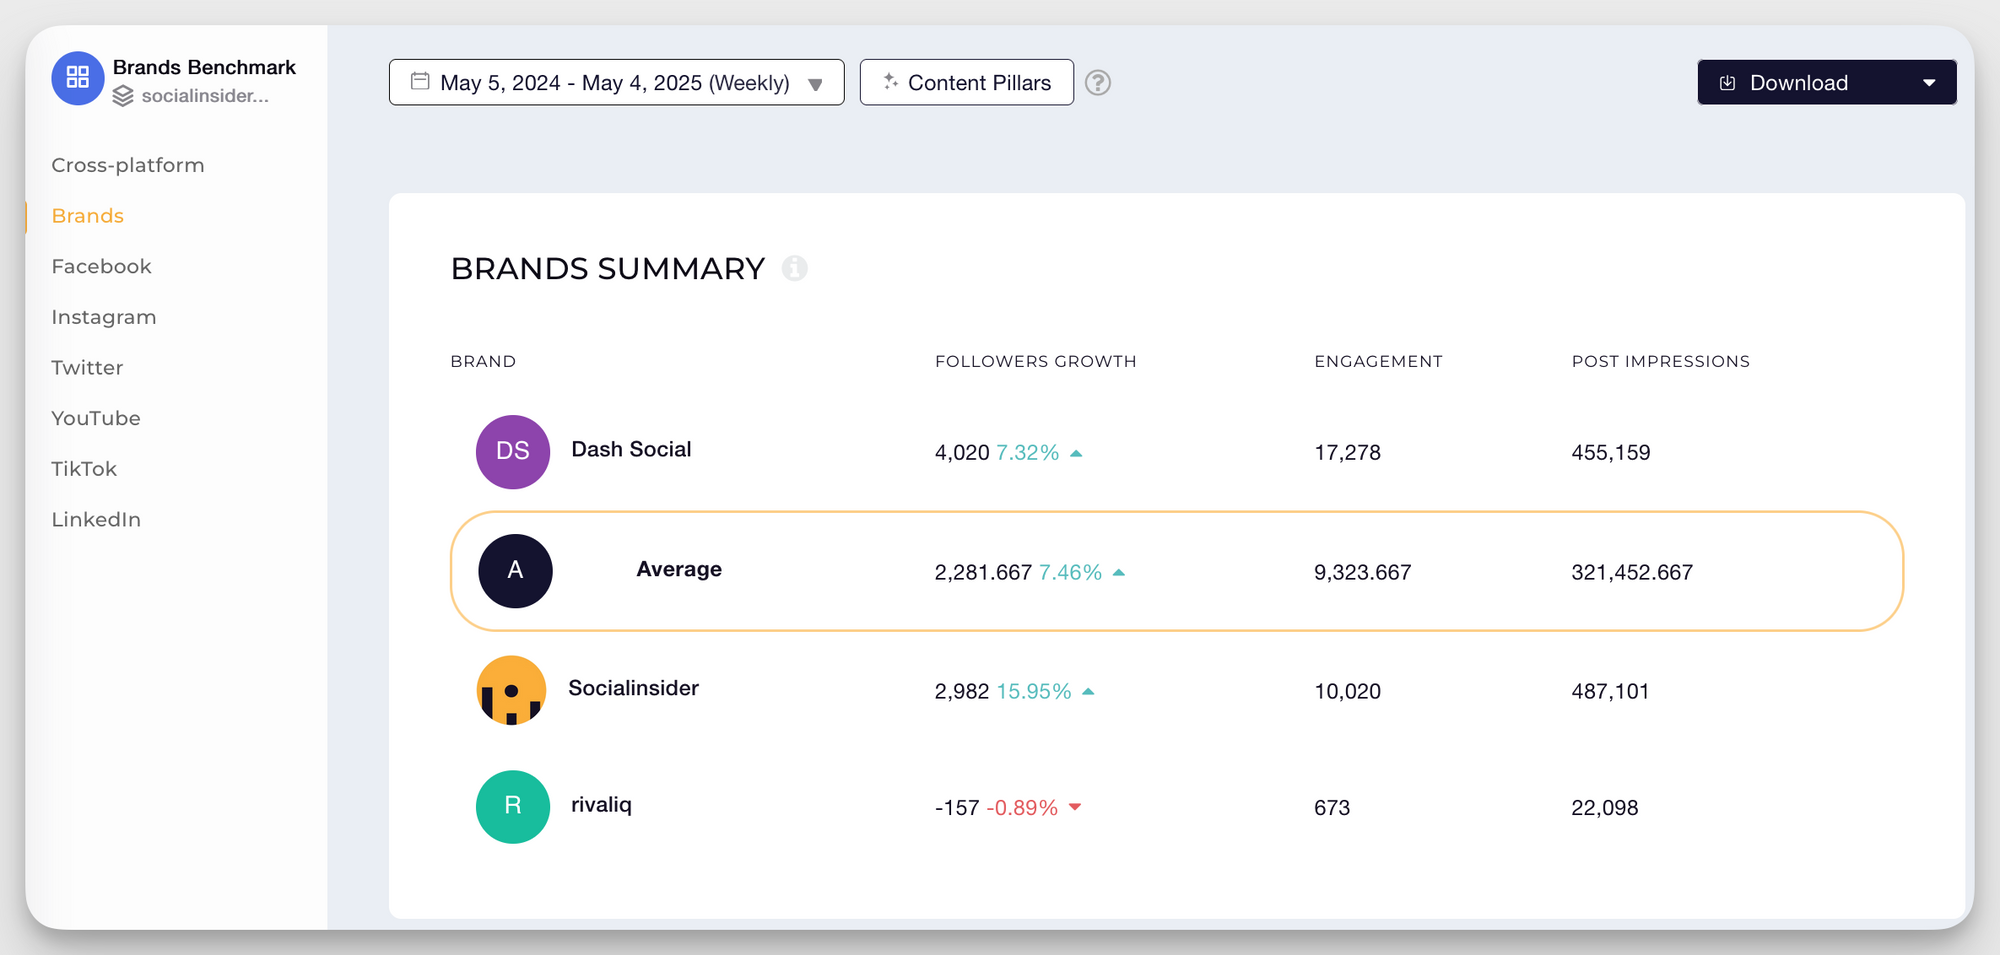
Task: Click the ENGAGEMENT column header
Action: point(1378,361)
